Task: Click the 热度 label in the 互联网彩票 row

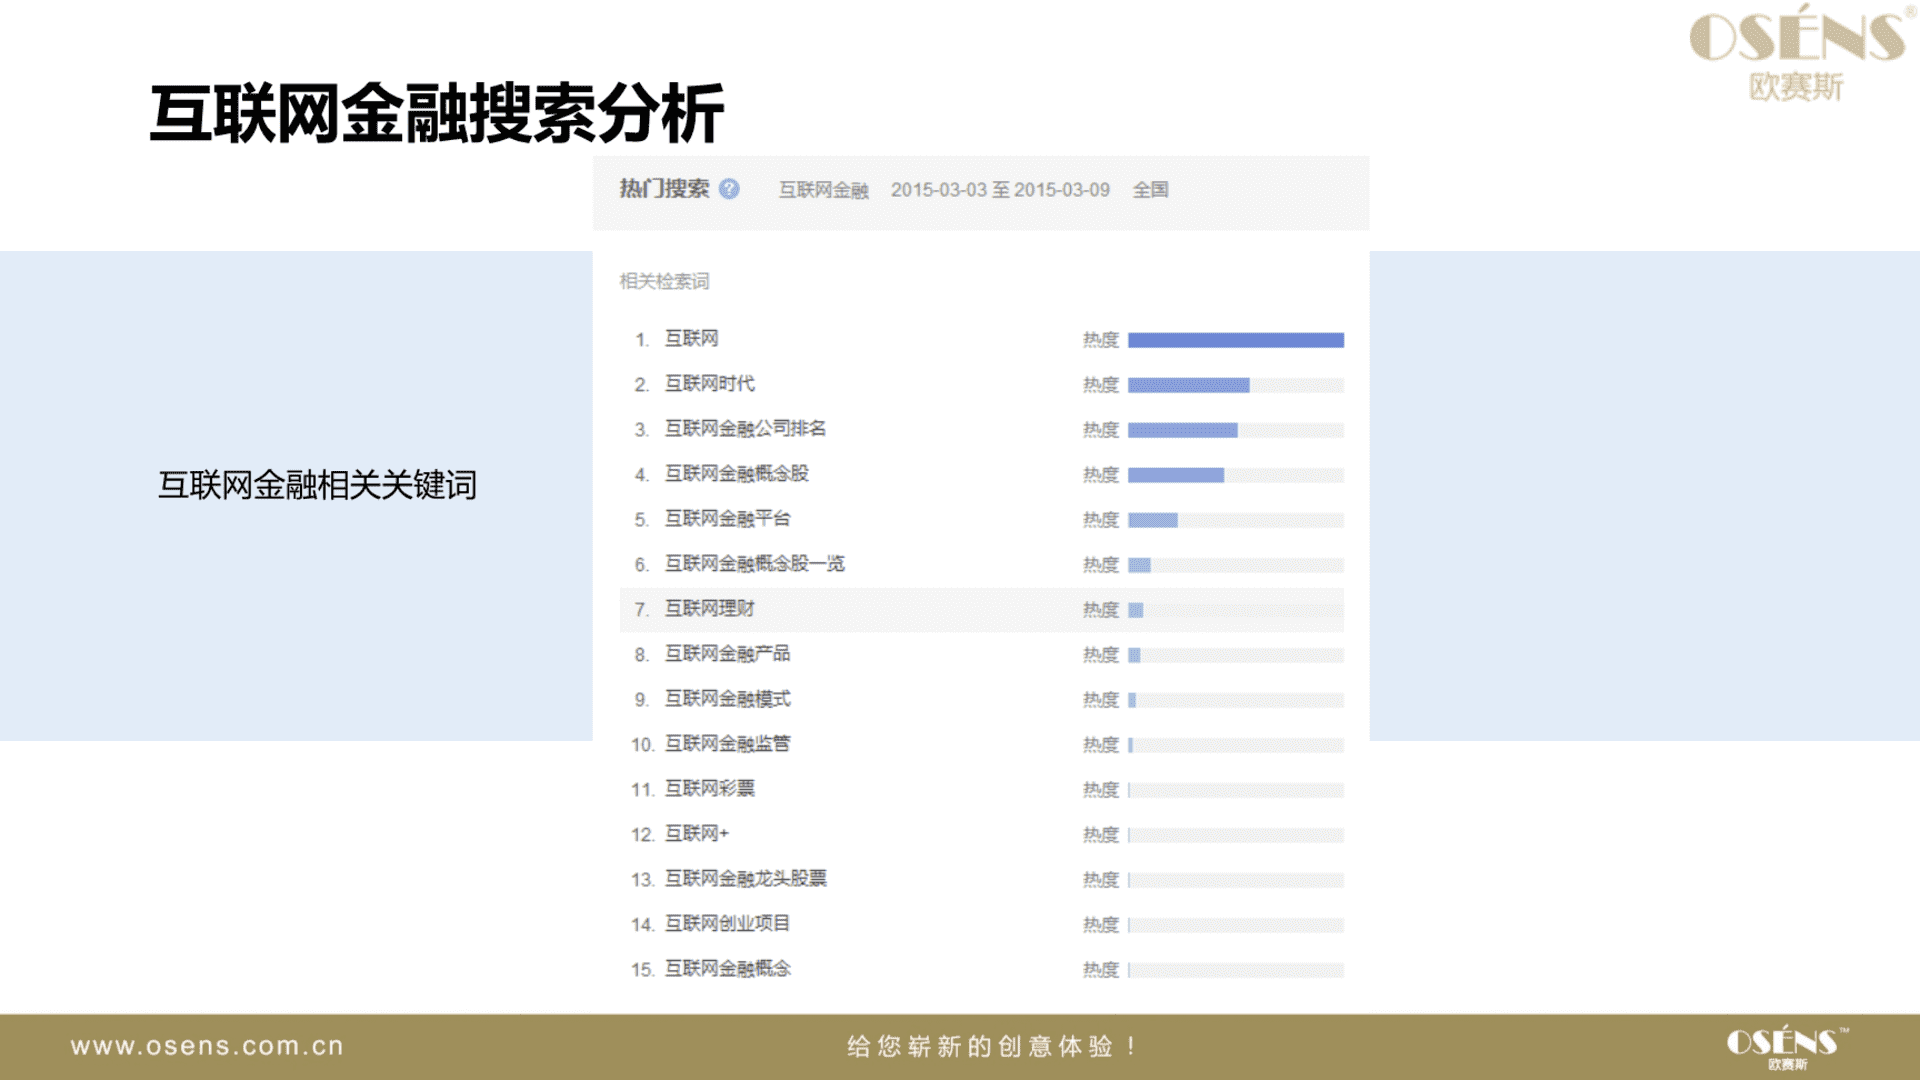Action: tap(1100, 790)
